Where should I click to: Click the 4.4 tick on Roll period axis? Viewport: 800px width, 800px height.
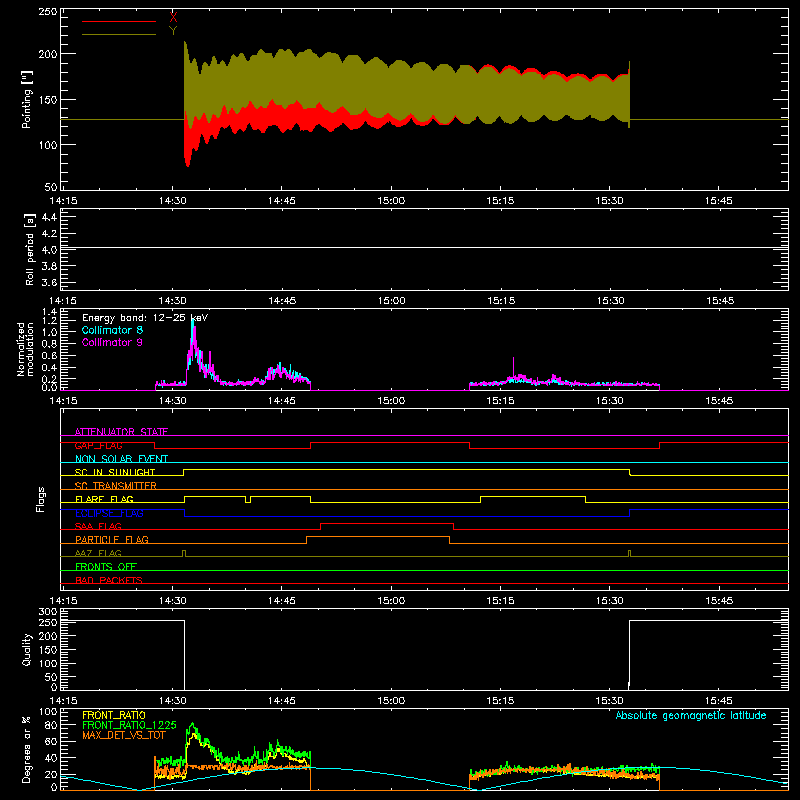tap(49, 217)
